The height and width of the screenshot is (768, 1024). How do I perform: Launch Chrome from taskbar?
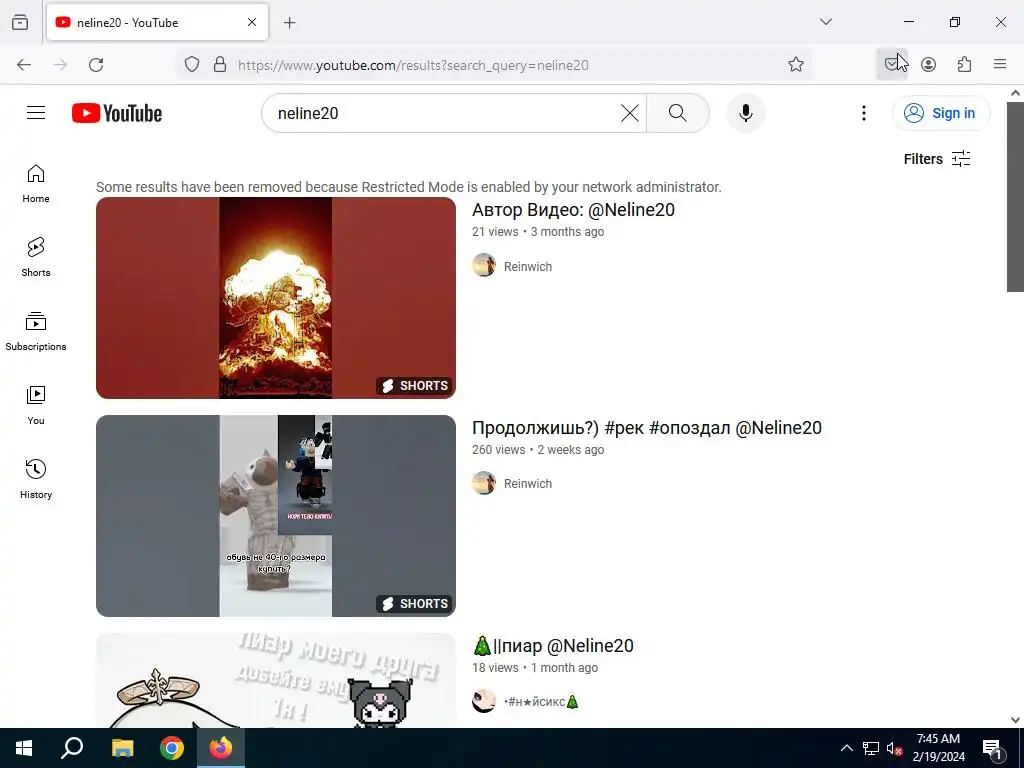[172, 748]
